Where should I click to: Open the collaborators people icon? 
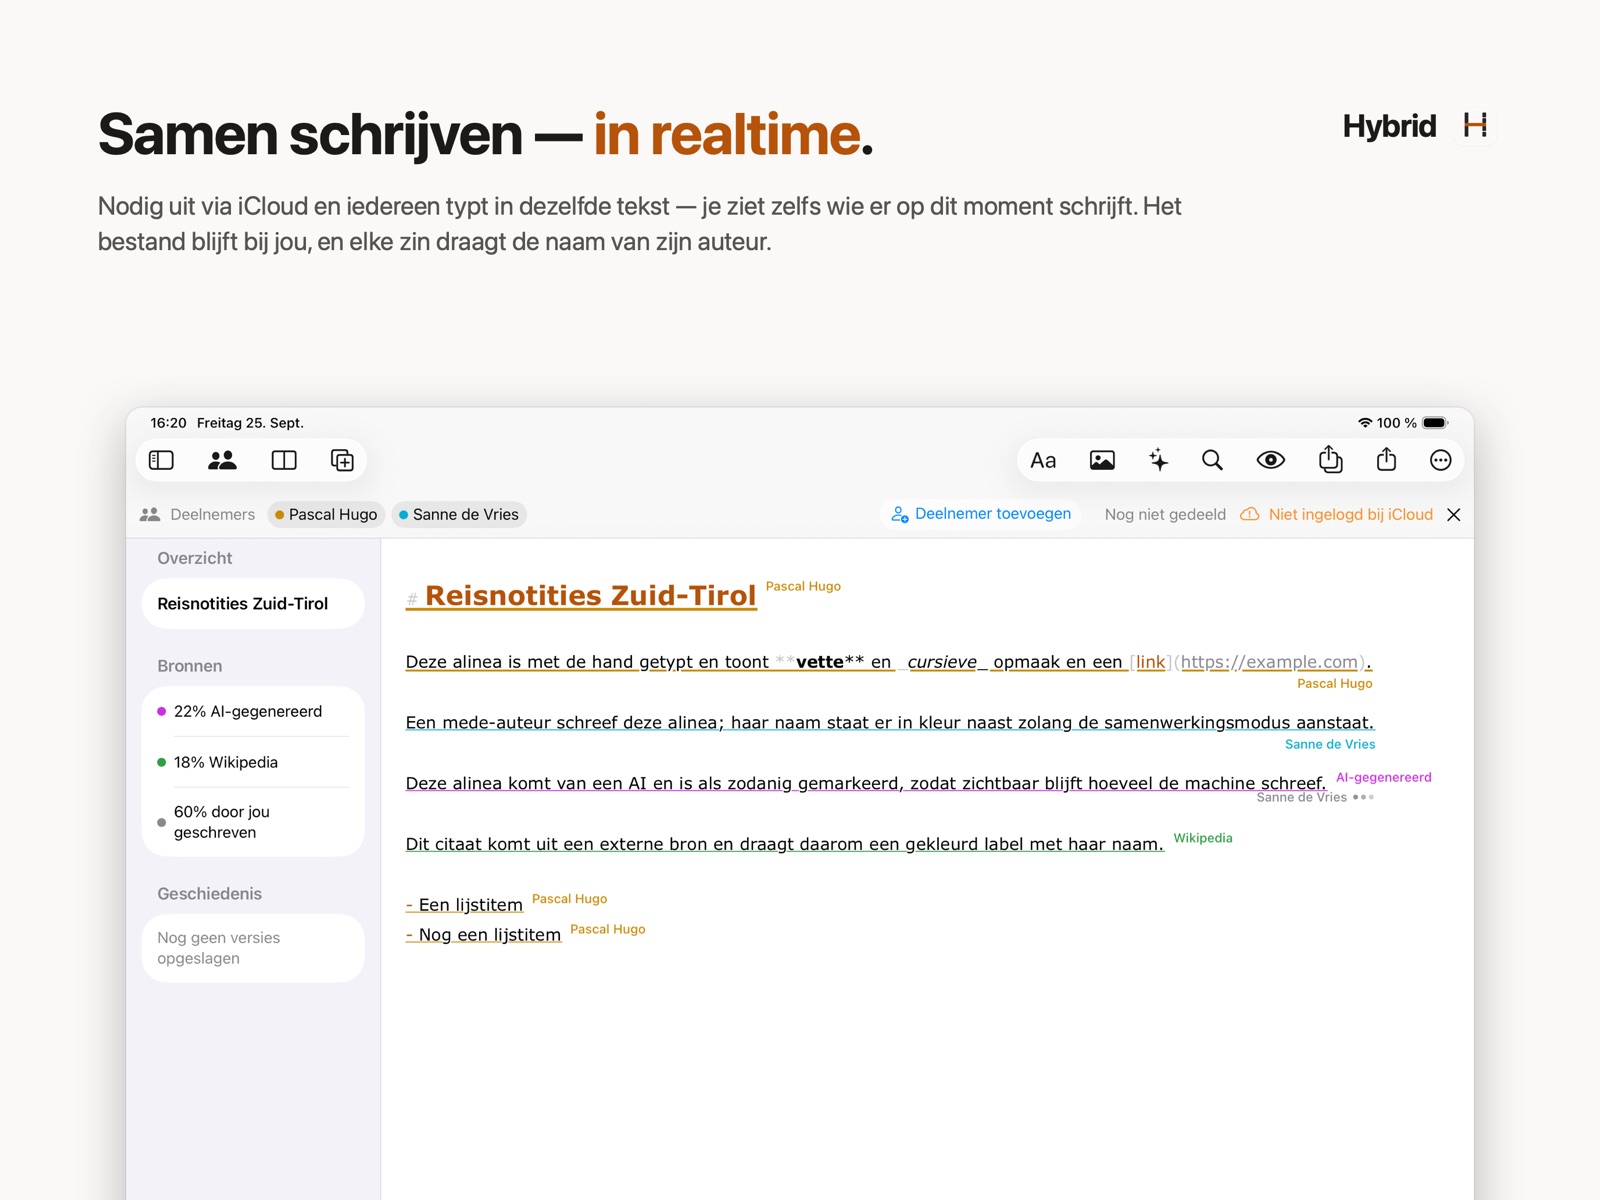[222, 460]
